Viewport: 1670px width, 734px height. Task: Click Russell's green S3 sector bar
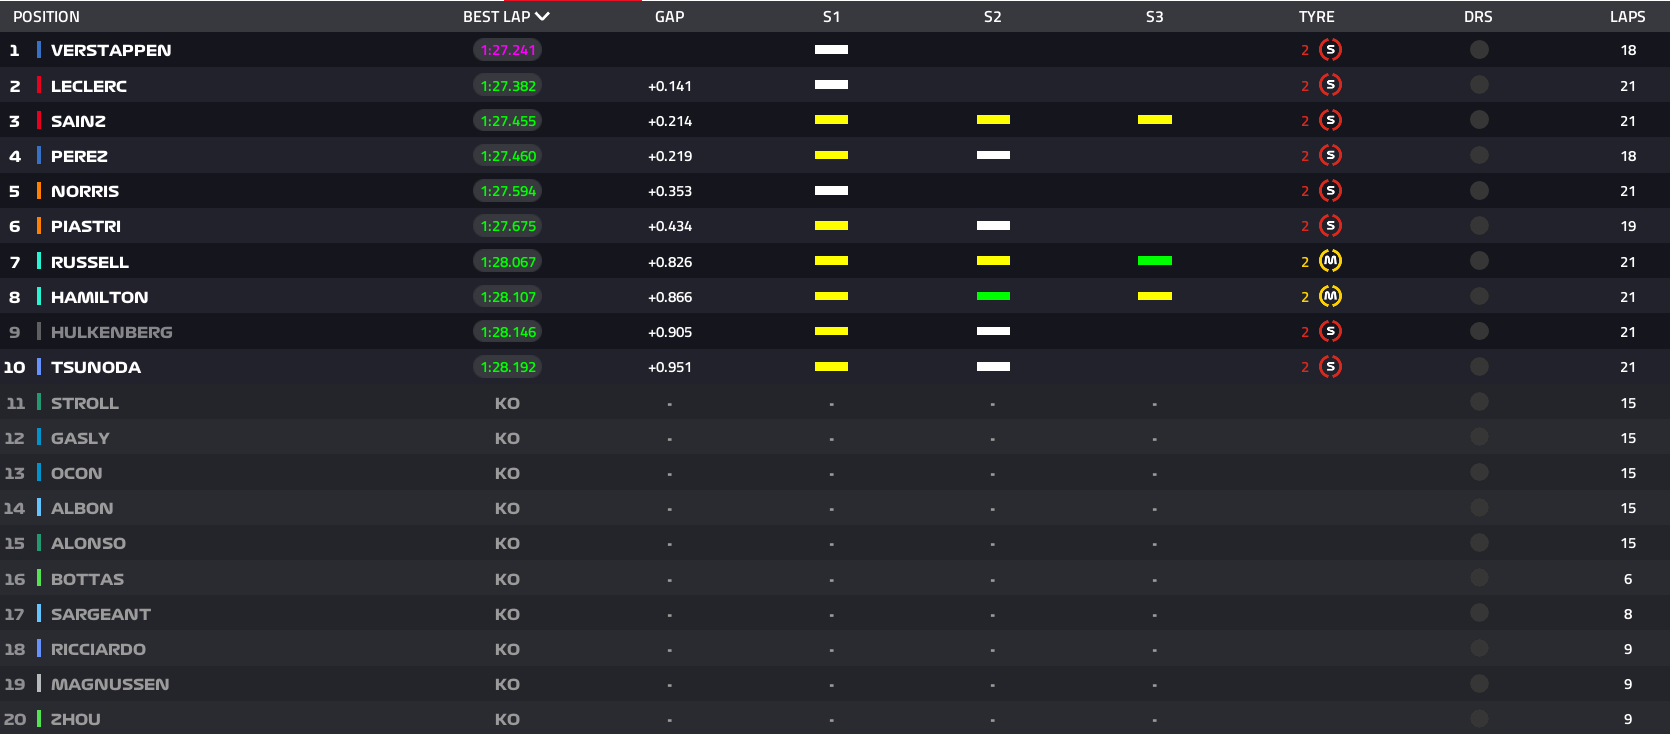pyautogui.click(x=1154, y=261)
